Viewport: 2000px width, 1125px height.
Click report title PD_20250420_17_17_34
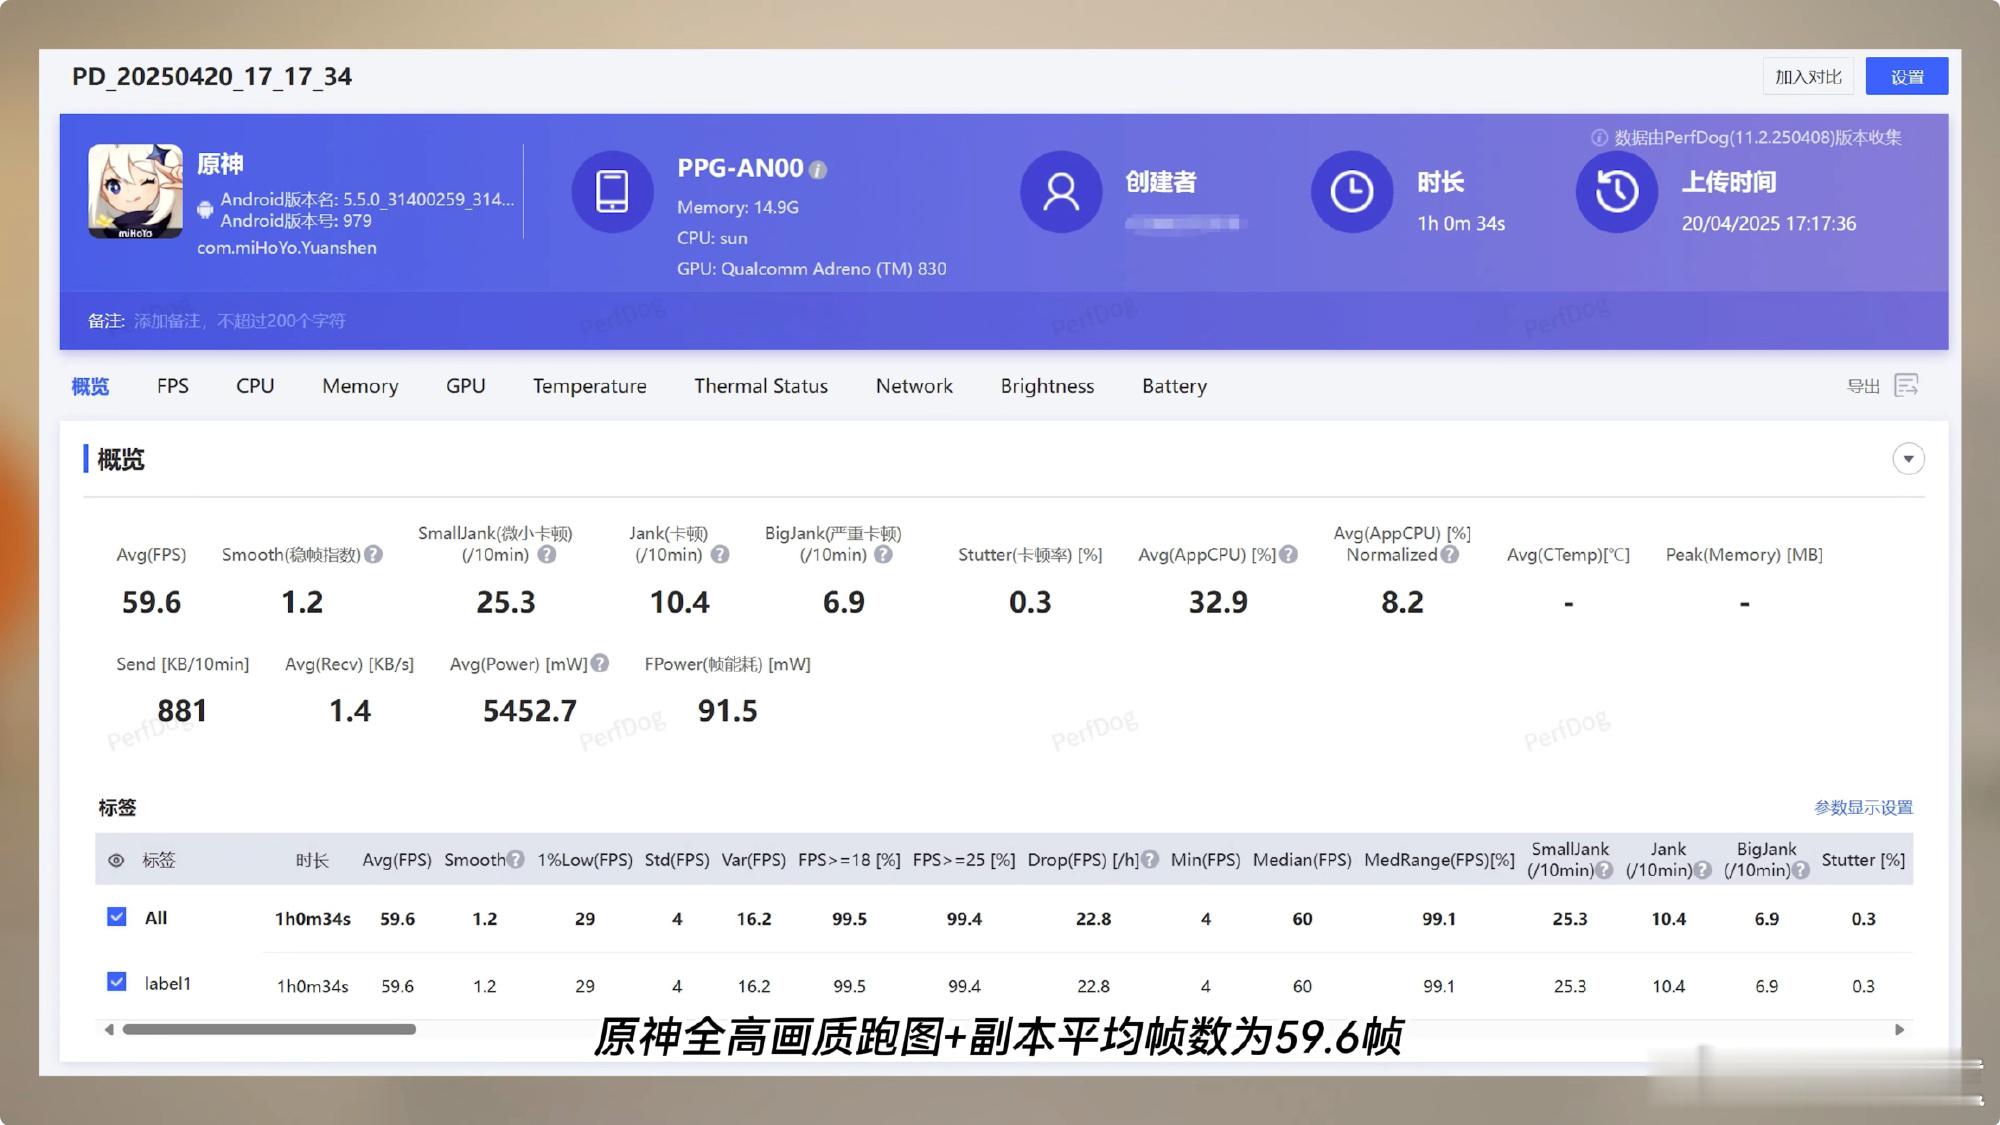(212, 77)
